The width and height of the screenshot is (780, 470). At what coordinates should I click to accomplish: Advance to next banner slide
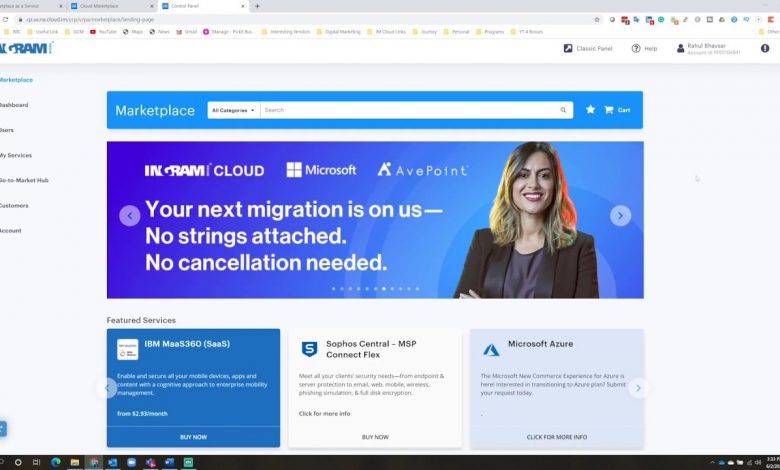(x=620, y=215)
